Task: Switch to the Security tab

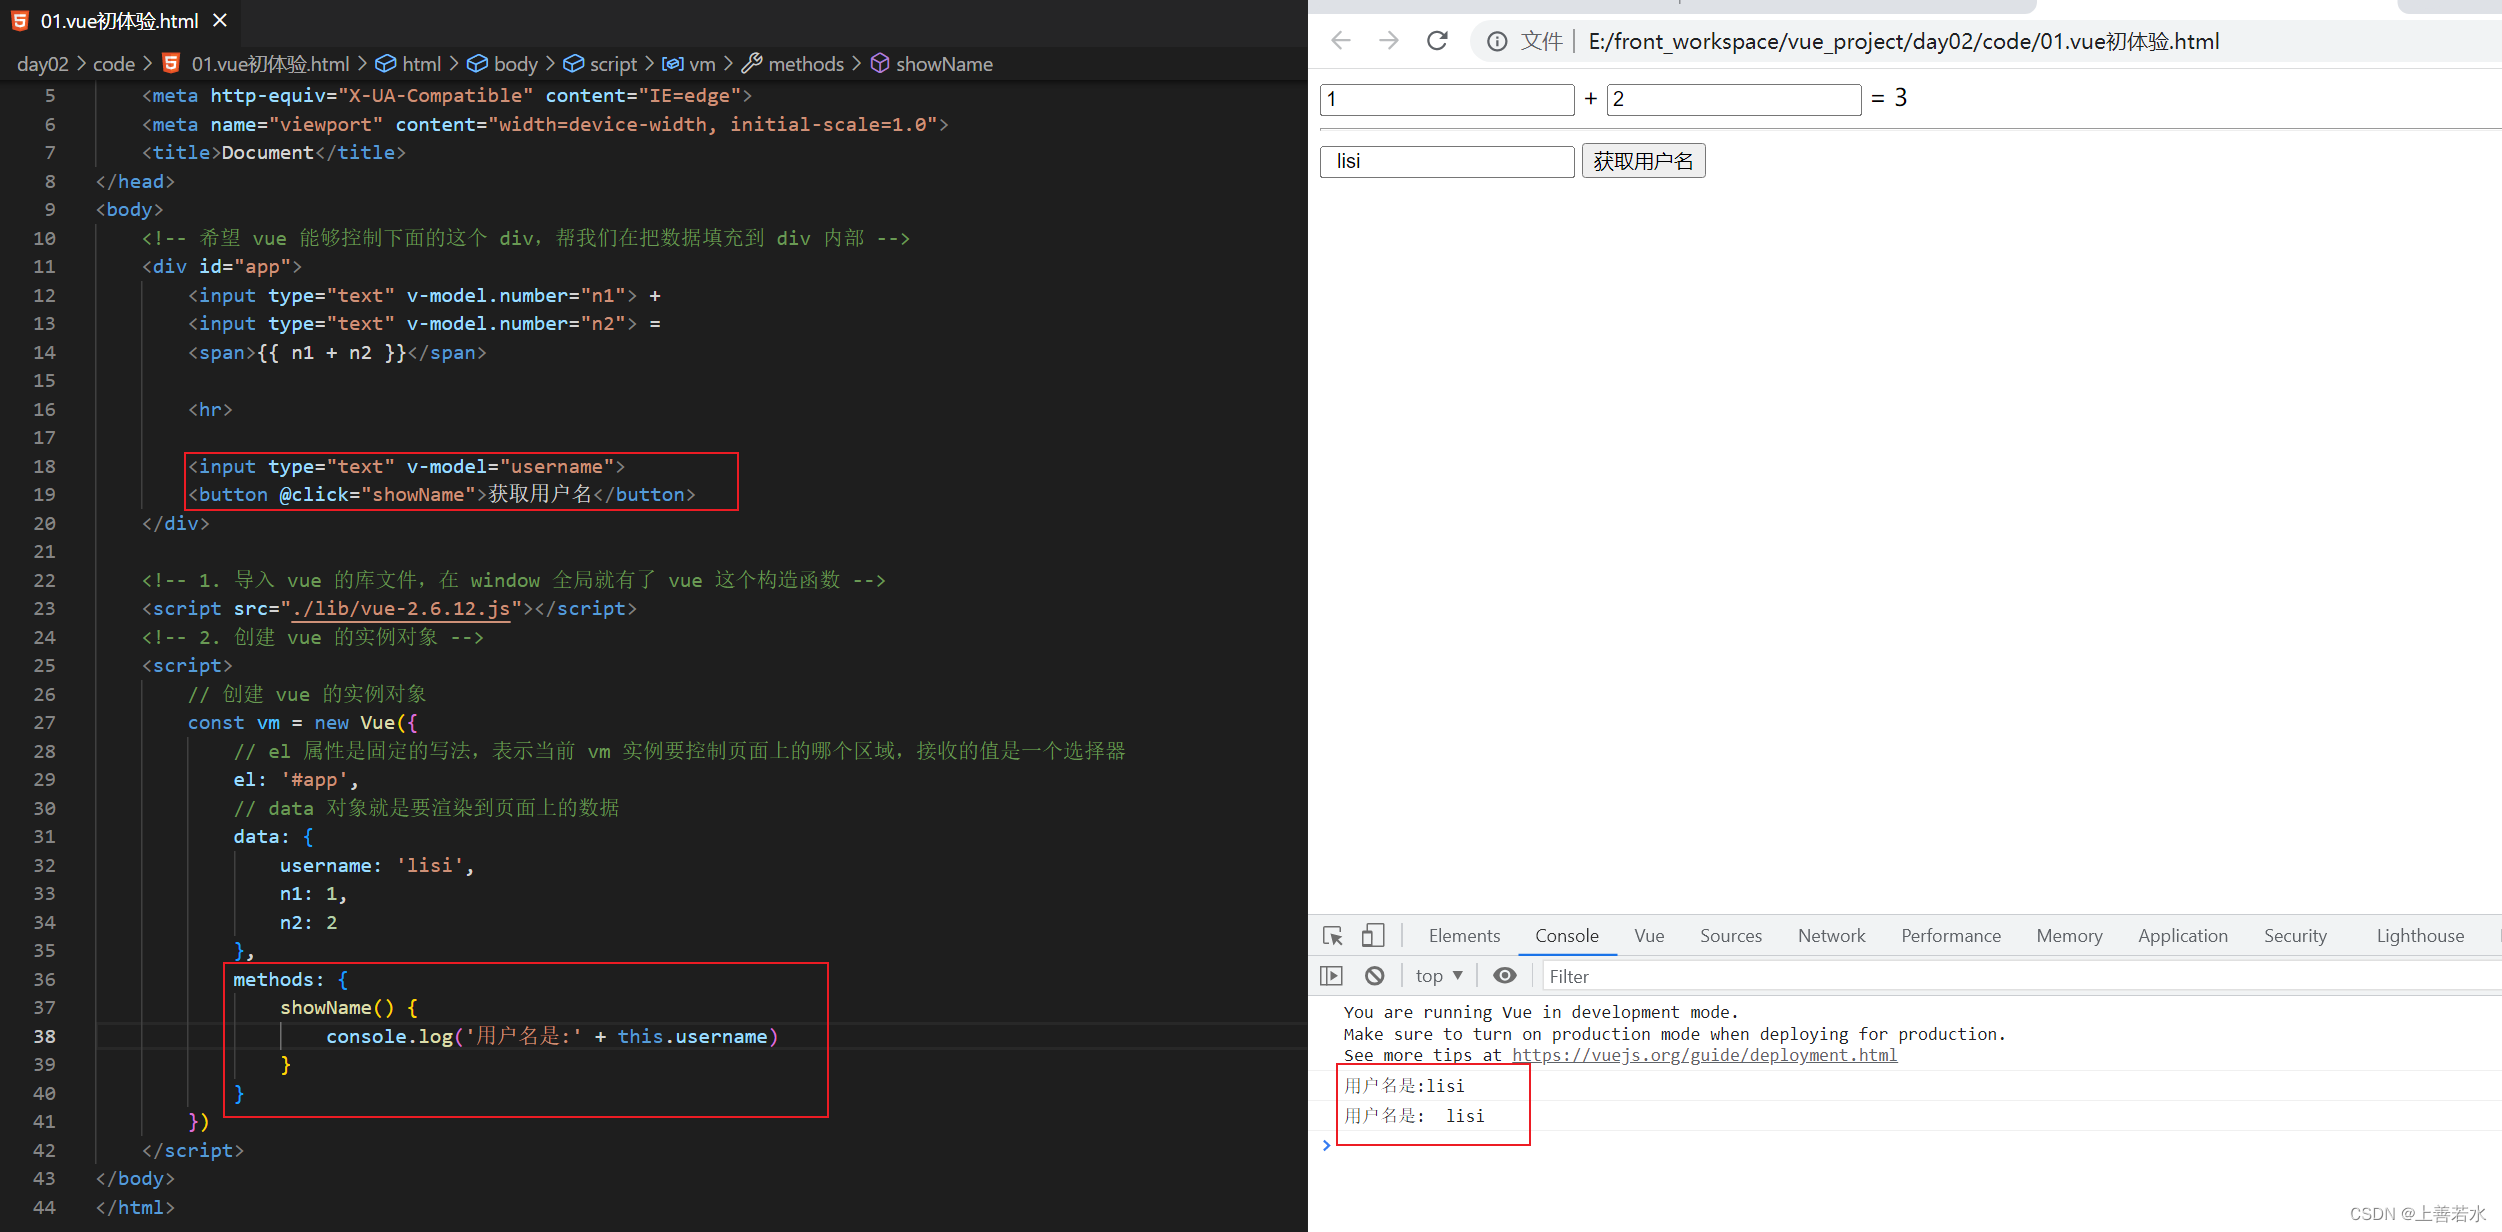Action: (x=2295, y=936)
